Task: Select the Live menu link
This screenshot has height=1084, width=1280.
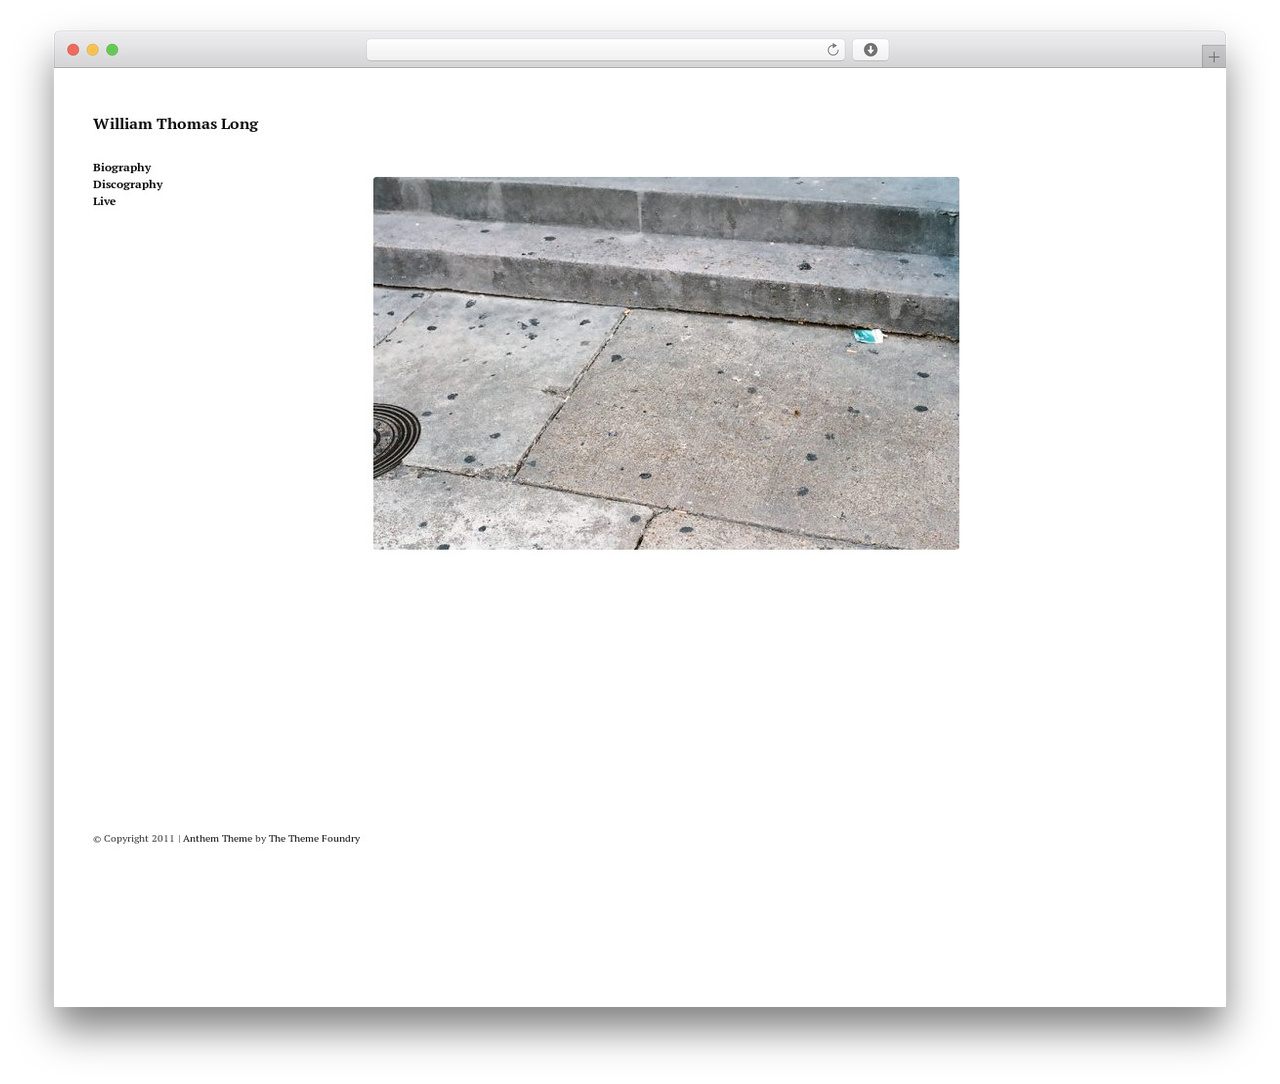Action: 104,201
